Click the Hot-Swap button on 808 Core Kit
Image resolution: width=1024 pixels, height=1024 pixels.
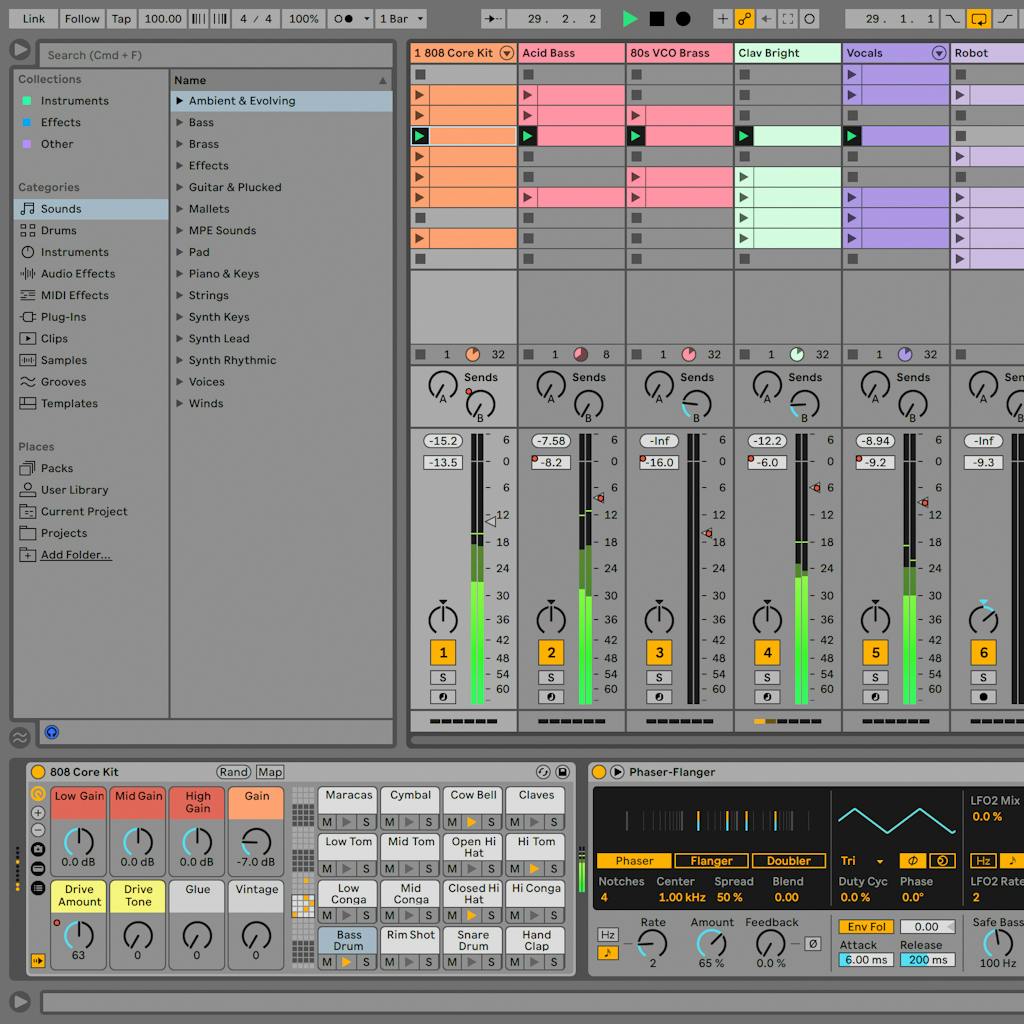(543, 772)
